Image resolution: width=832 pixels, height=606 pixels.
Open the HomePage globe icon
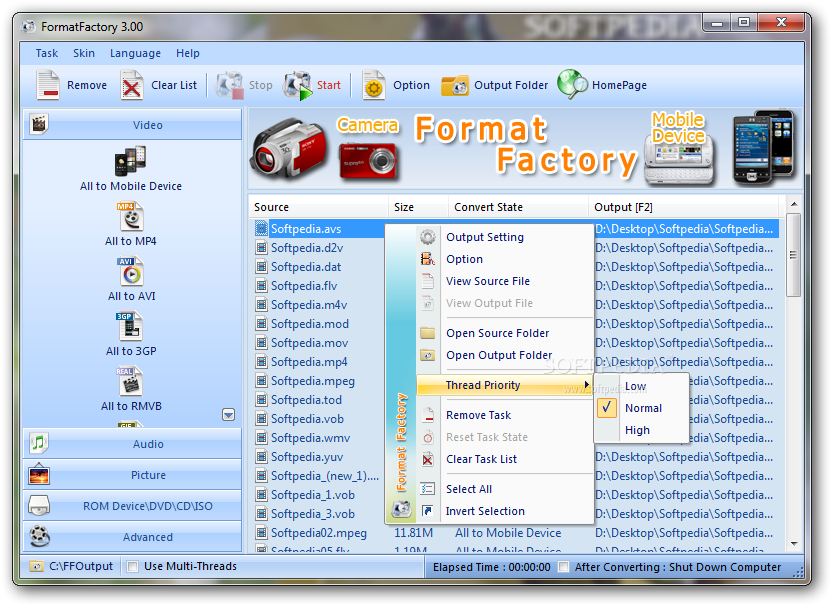(x=572, y=85)
